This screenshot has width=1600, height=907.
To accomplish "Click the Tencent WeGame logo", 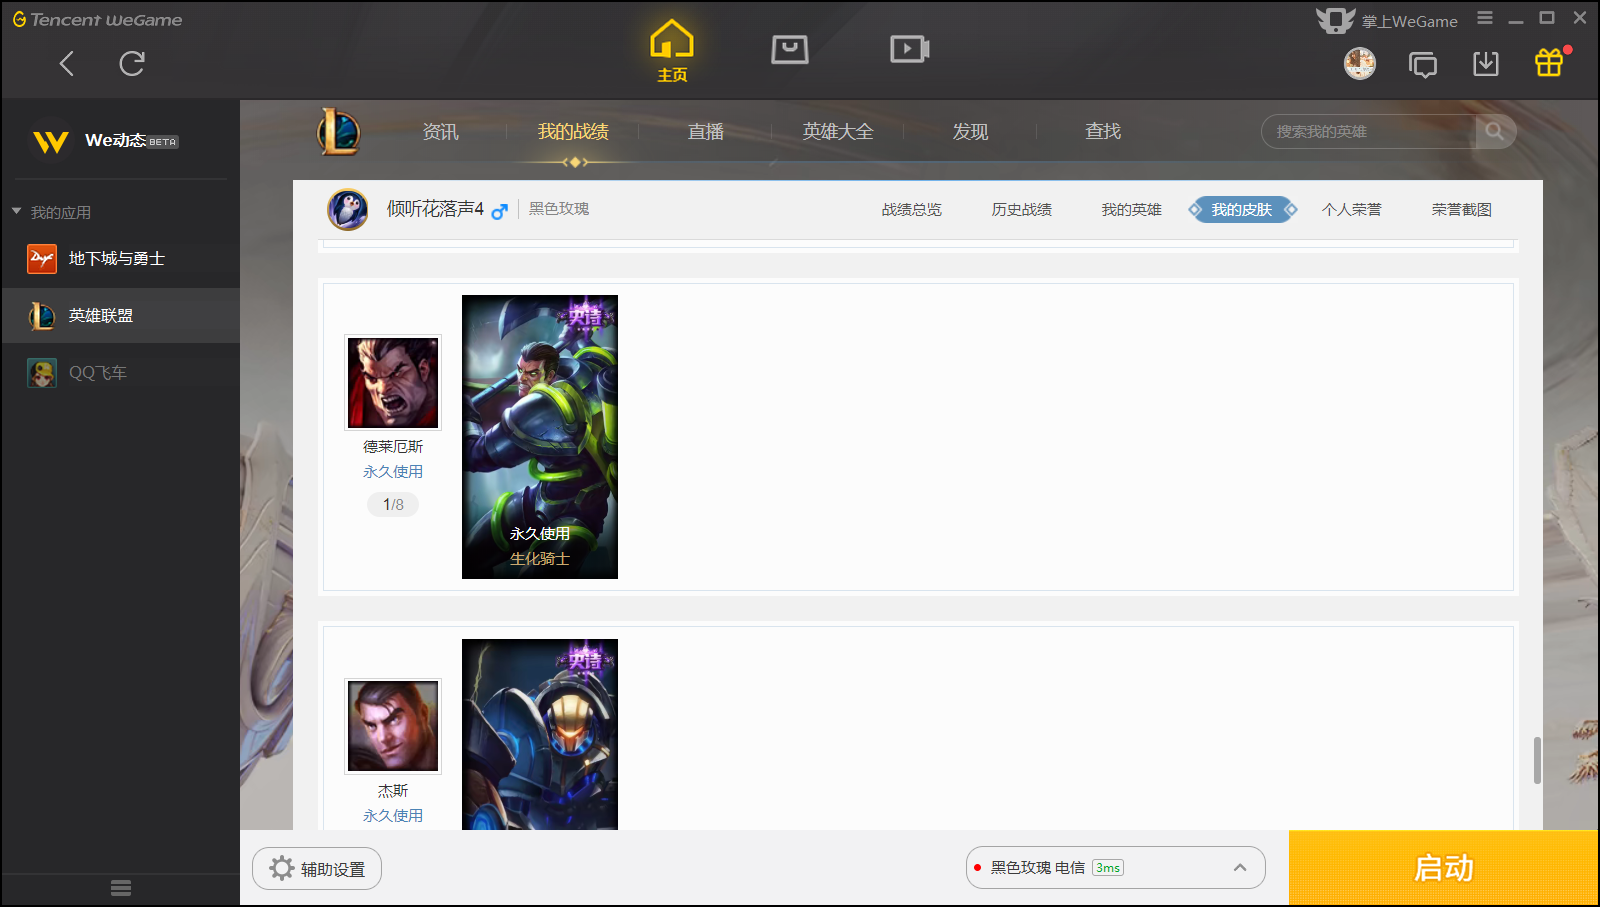I will 97,20.
